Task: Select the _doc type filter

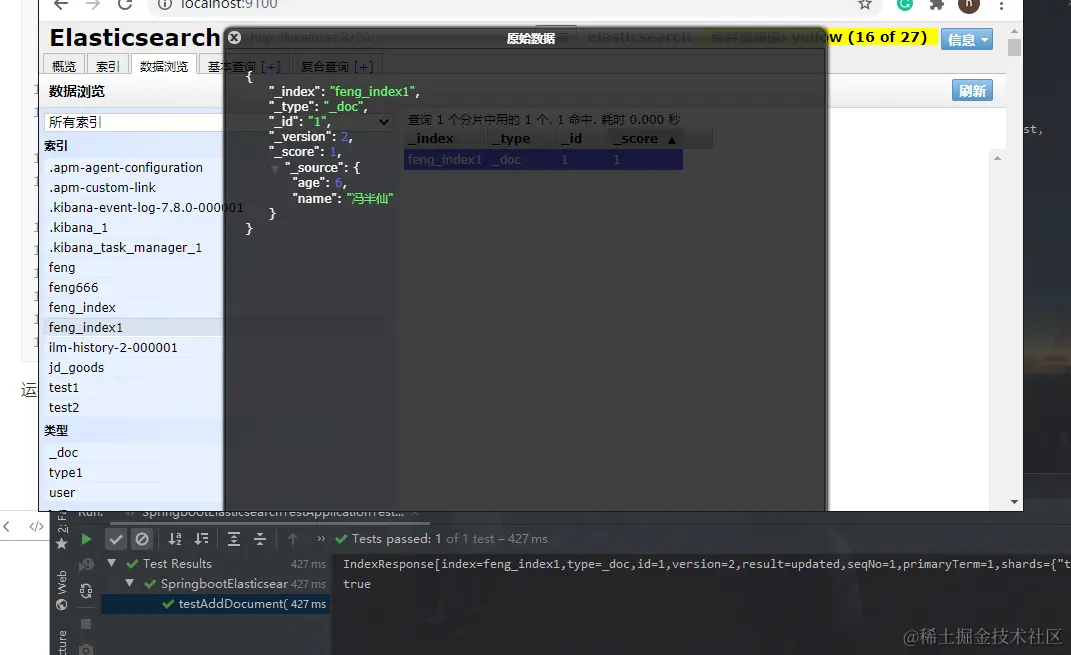Action: tap(64, 452)
